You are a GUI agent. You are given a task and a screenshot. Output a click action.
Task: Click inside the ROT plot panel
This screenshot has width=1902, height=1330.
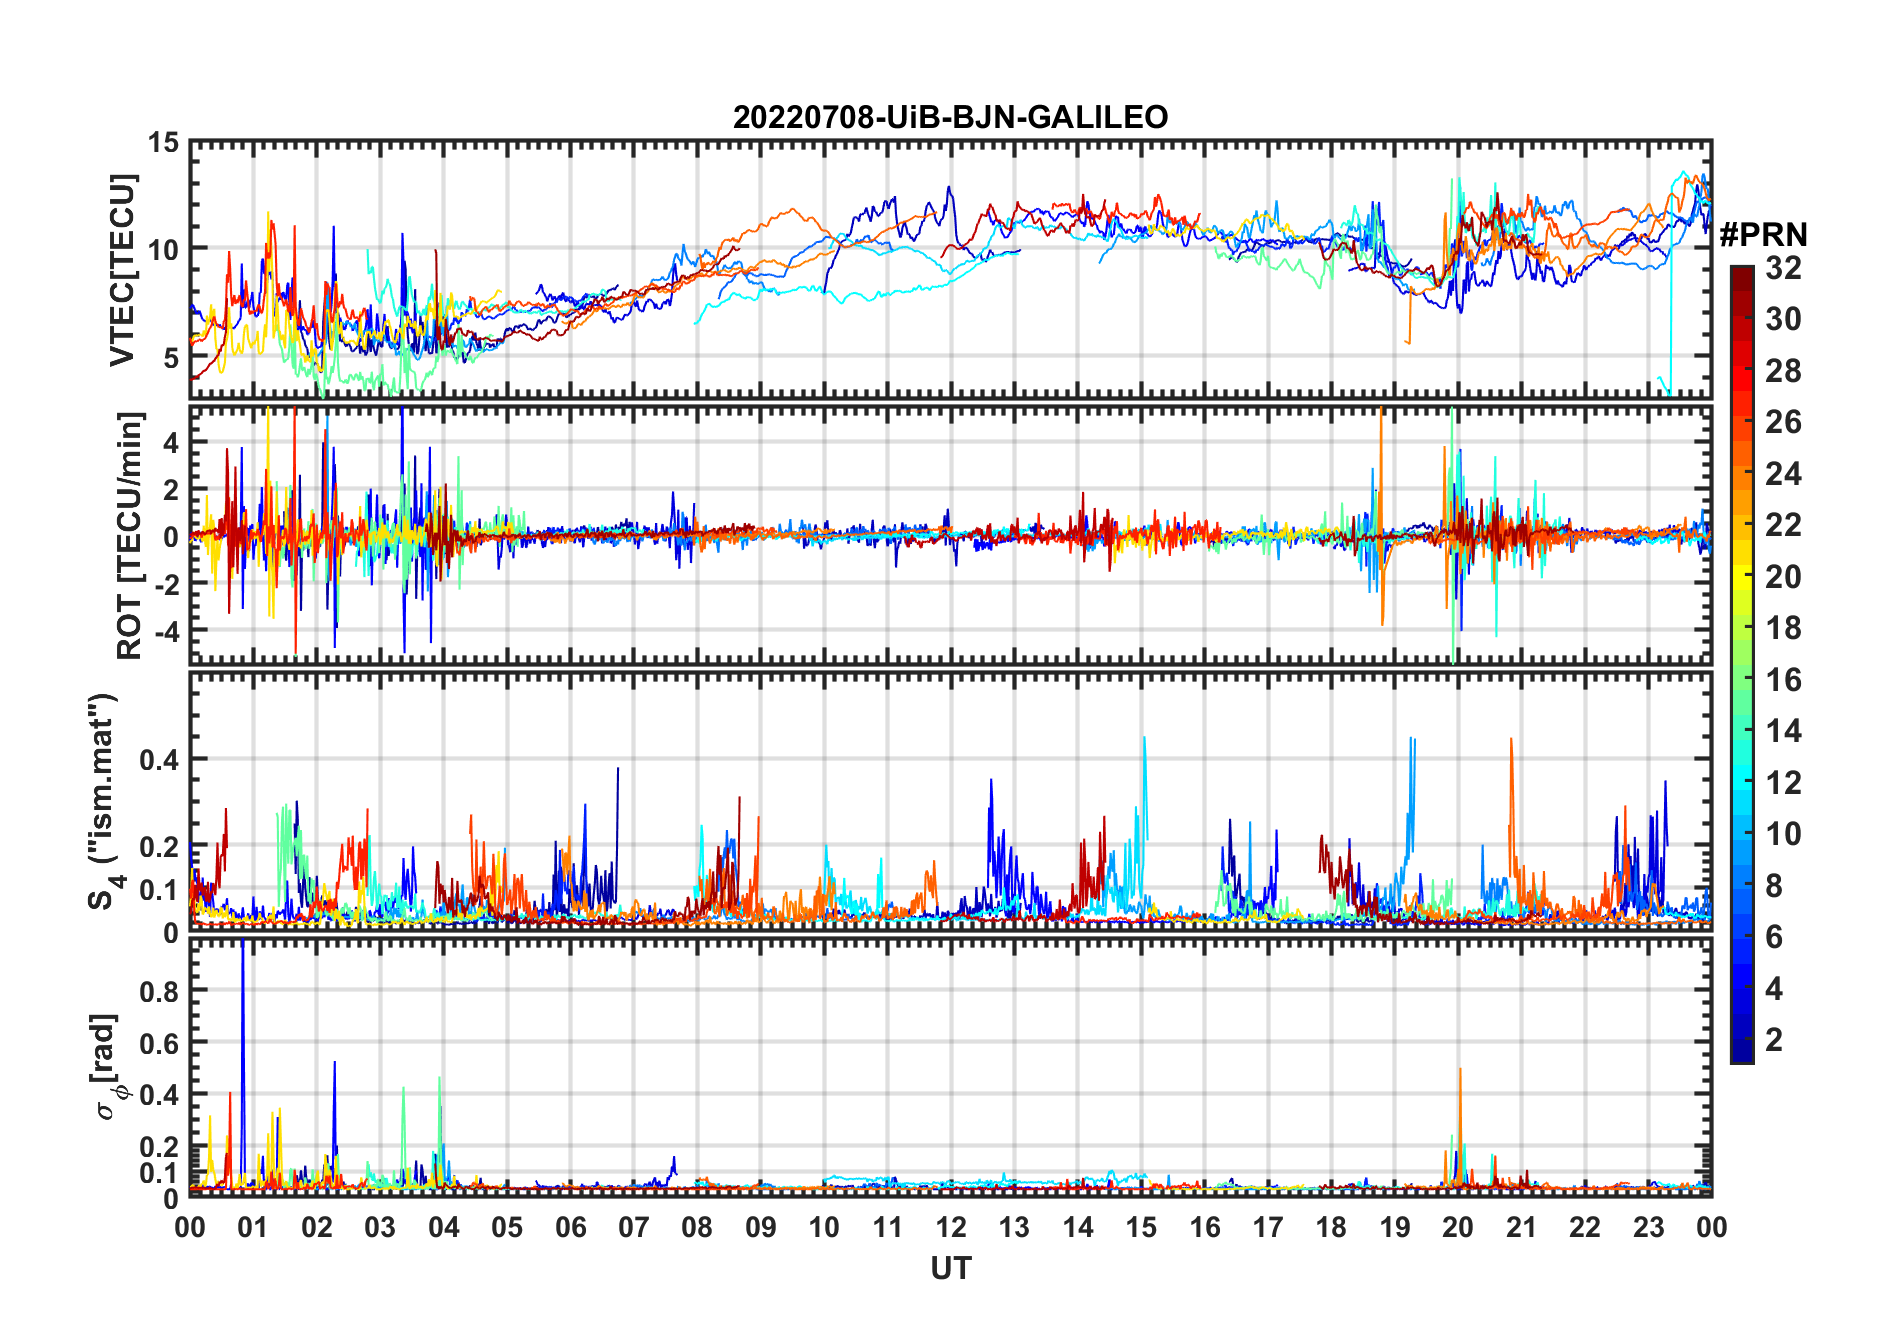[x=950, y=535]
